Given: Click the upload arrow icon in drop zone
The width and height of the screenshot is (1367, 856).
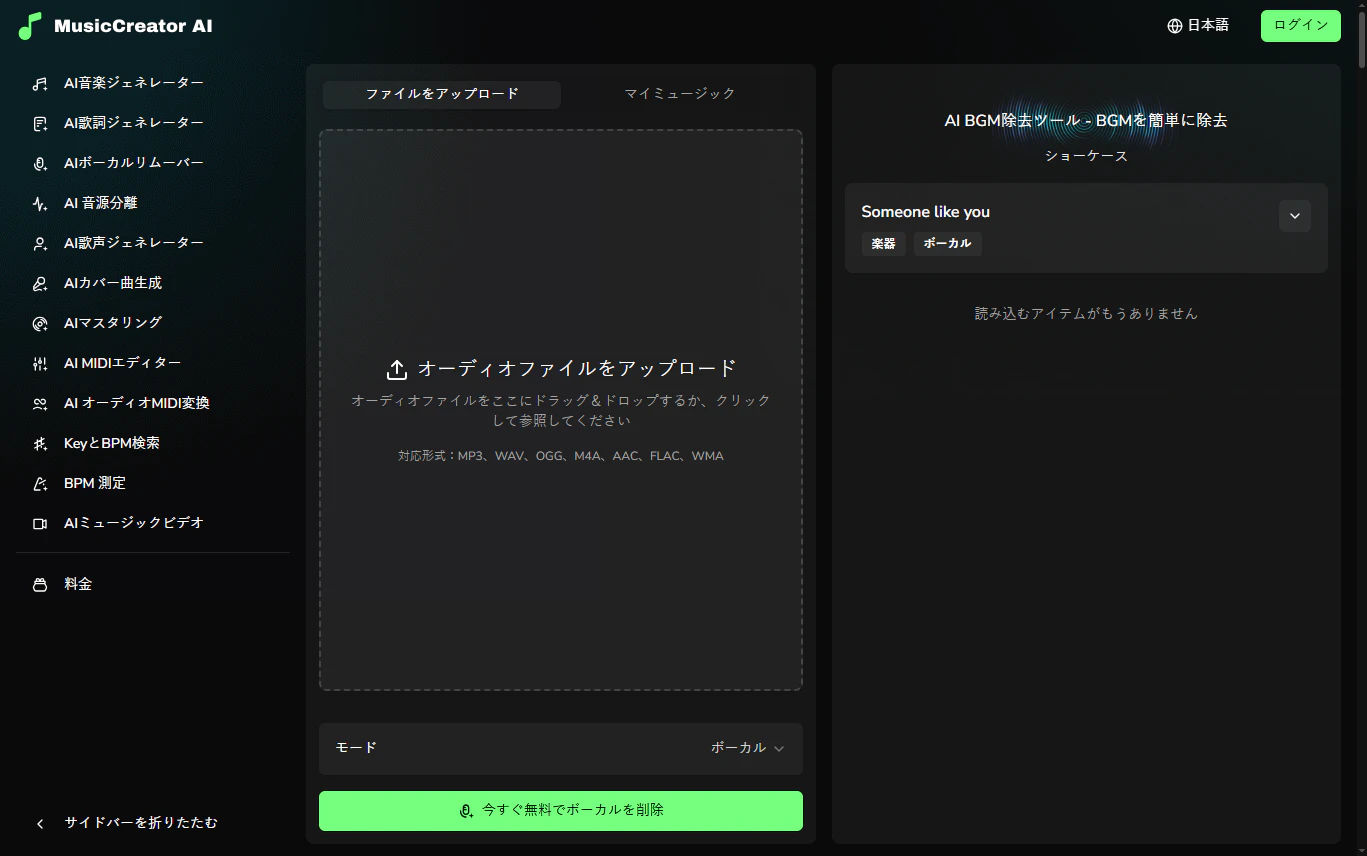Looking at the screenshot, I should tap(397, 370).
